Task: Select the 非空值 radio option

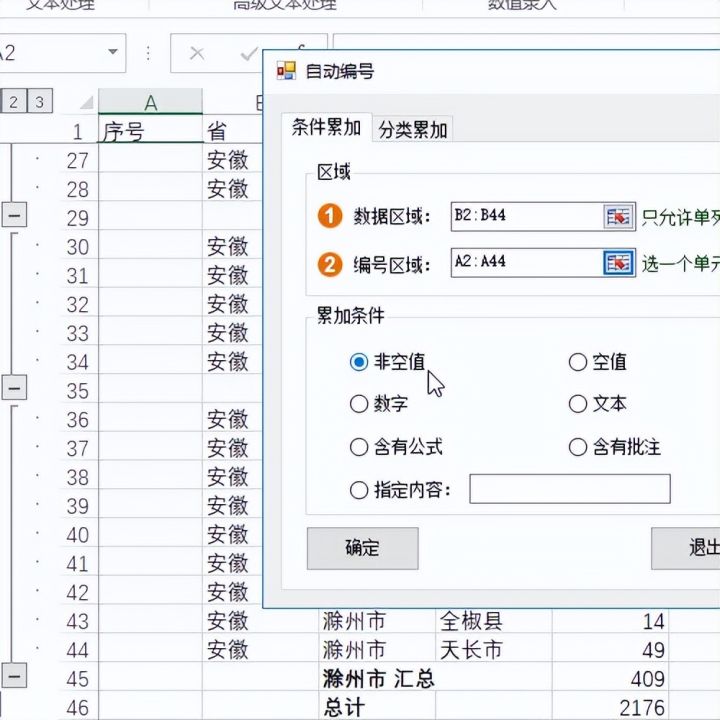Action: [x=359, y=362]
